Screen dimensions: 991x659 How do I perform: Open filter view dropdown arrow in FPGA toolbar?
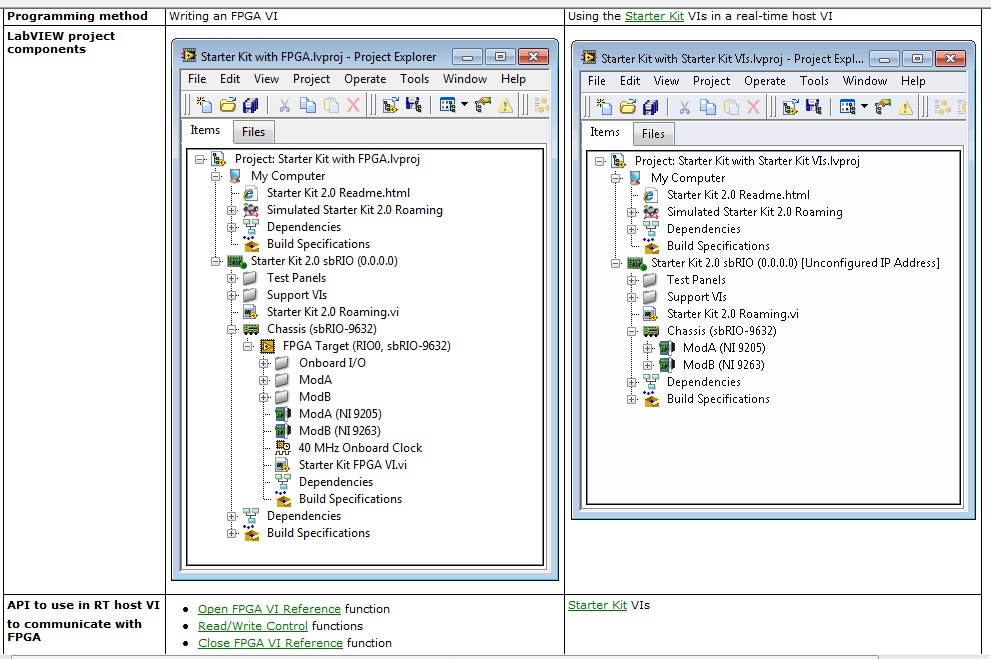pyautogui.click(x=465, y=105)
